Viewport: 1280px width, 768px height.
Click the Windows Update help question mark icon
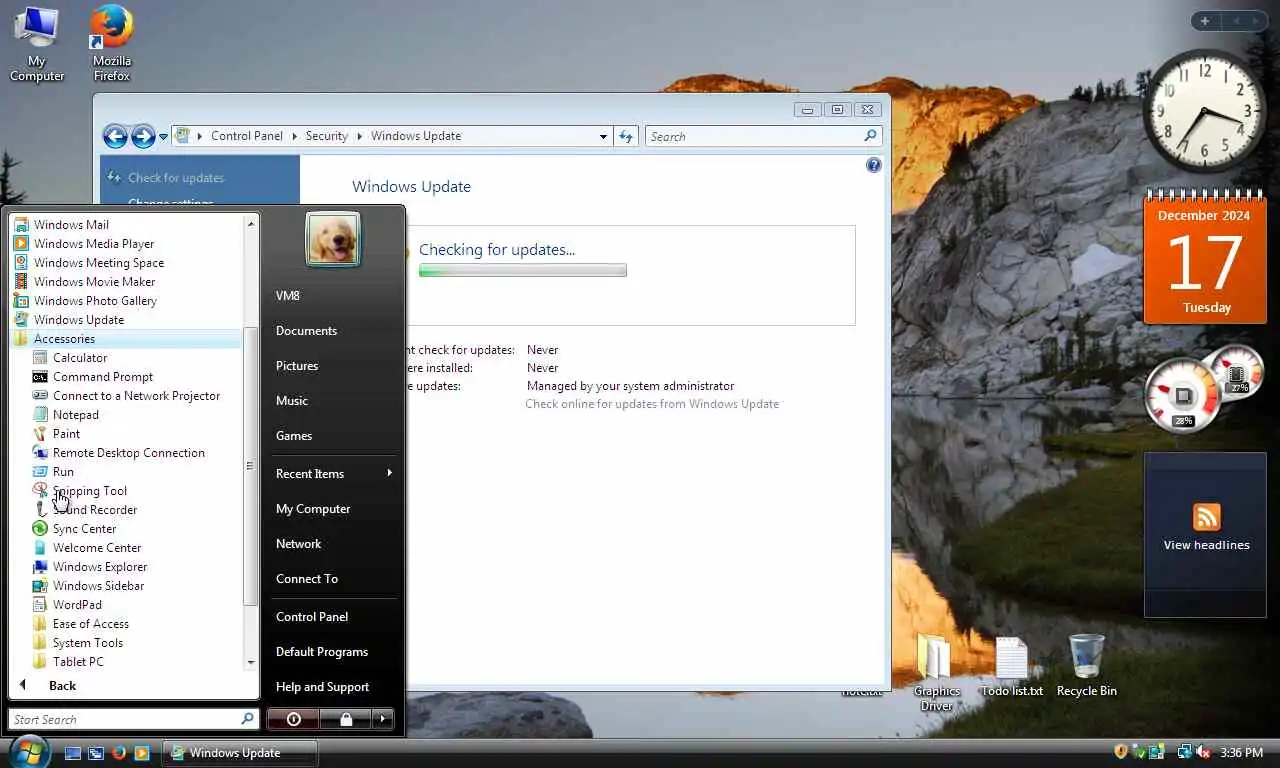874,165
